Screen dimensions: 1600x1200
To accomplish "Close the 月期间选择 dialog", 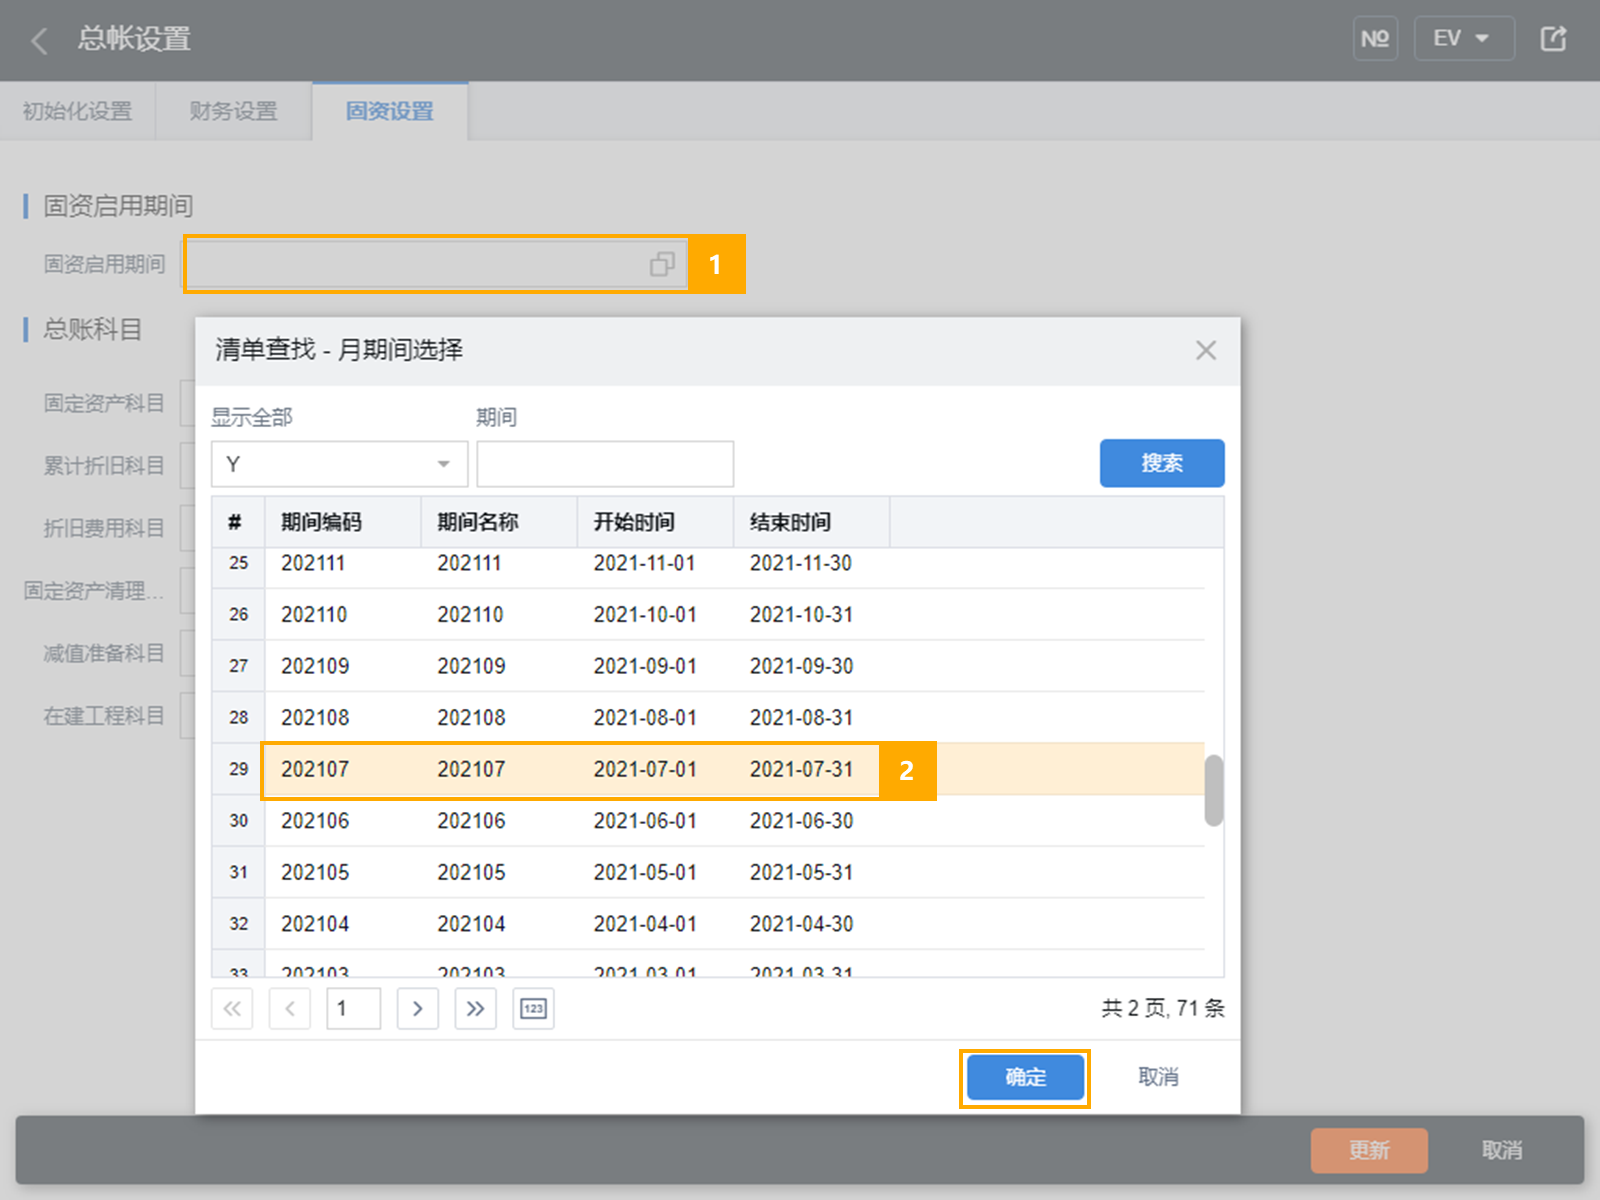I will [x=1206, y=350].
